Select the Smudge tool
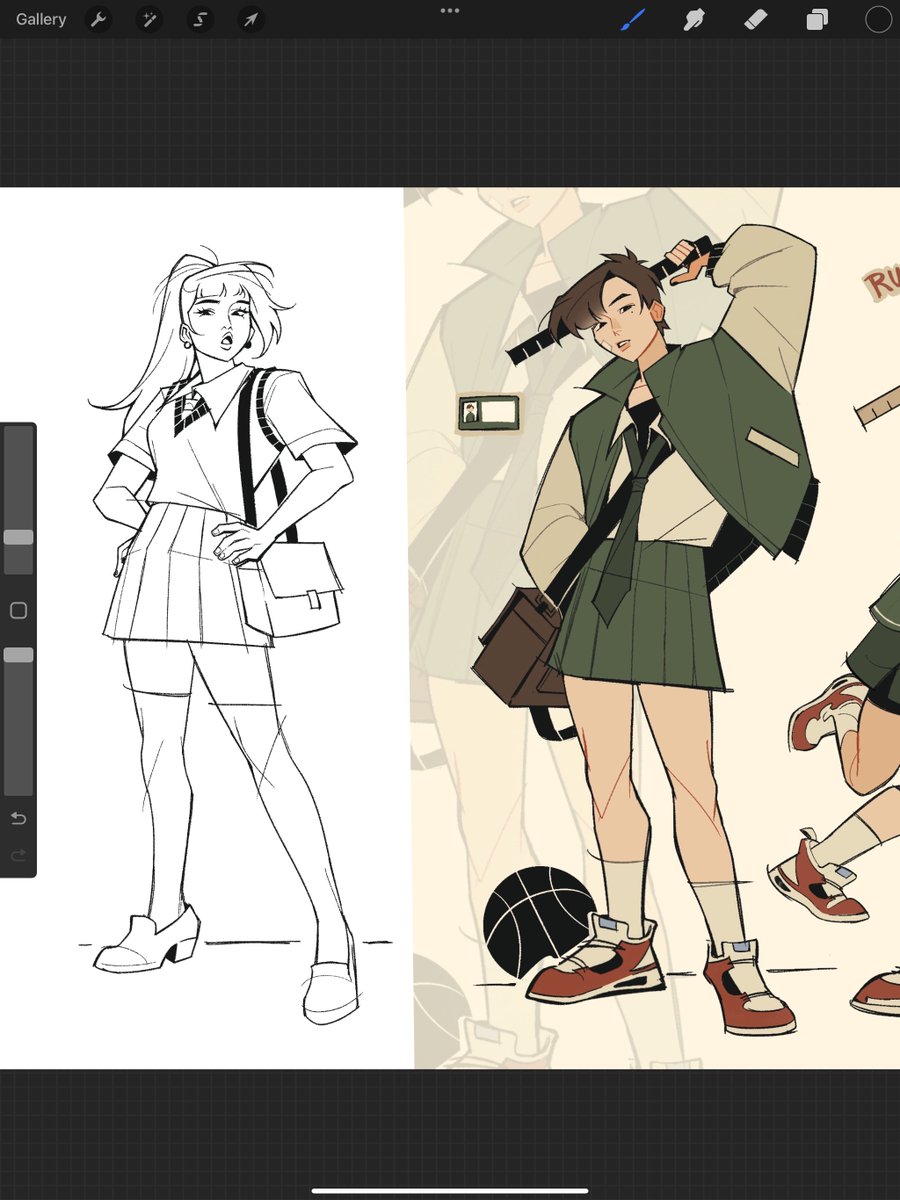 [x=694, y=19]
